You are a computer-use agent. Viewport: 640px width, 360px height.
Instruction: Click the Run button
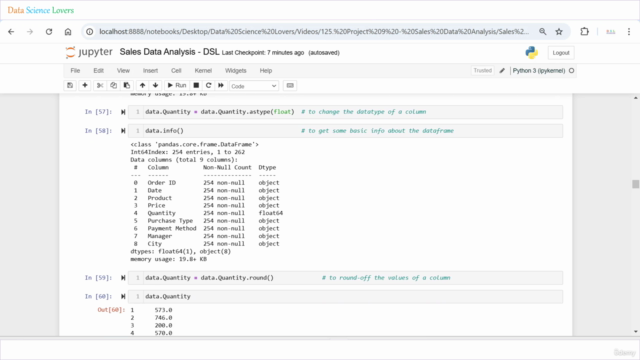pyautogui.click(x=177, y=85)
